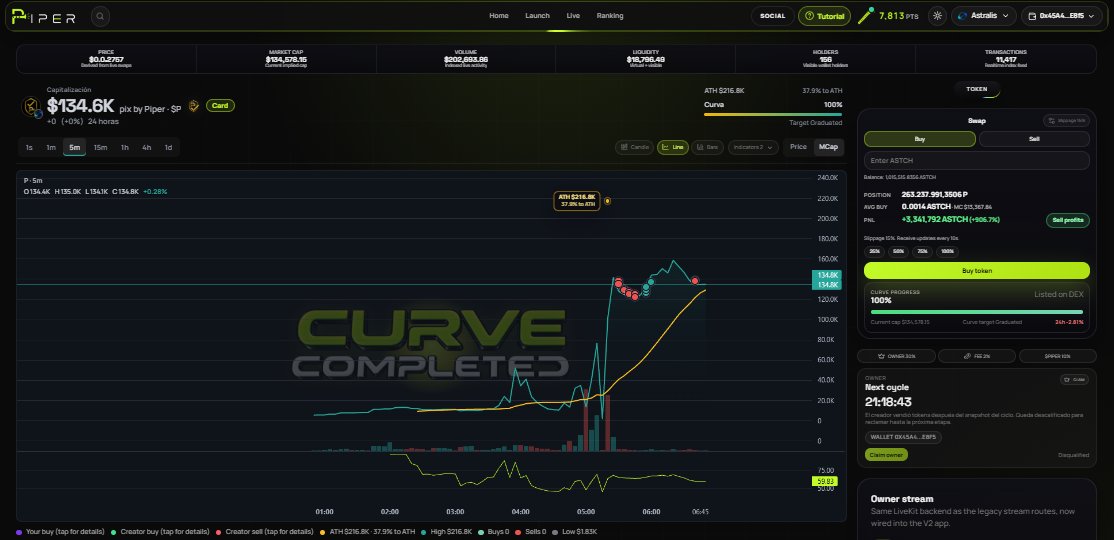Open the Indicators dropdown

click(x=753, y=147)
